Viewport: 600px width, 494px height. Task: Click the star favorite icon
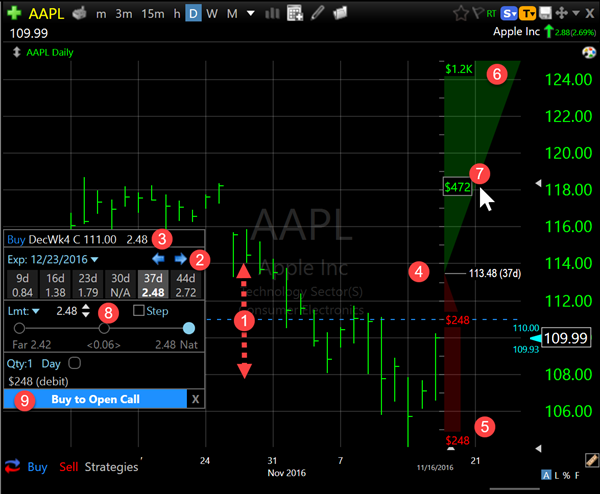461,13
